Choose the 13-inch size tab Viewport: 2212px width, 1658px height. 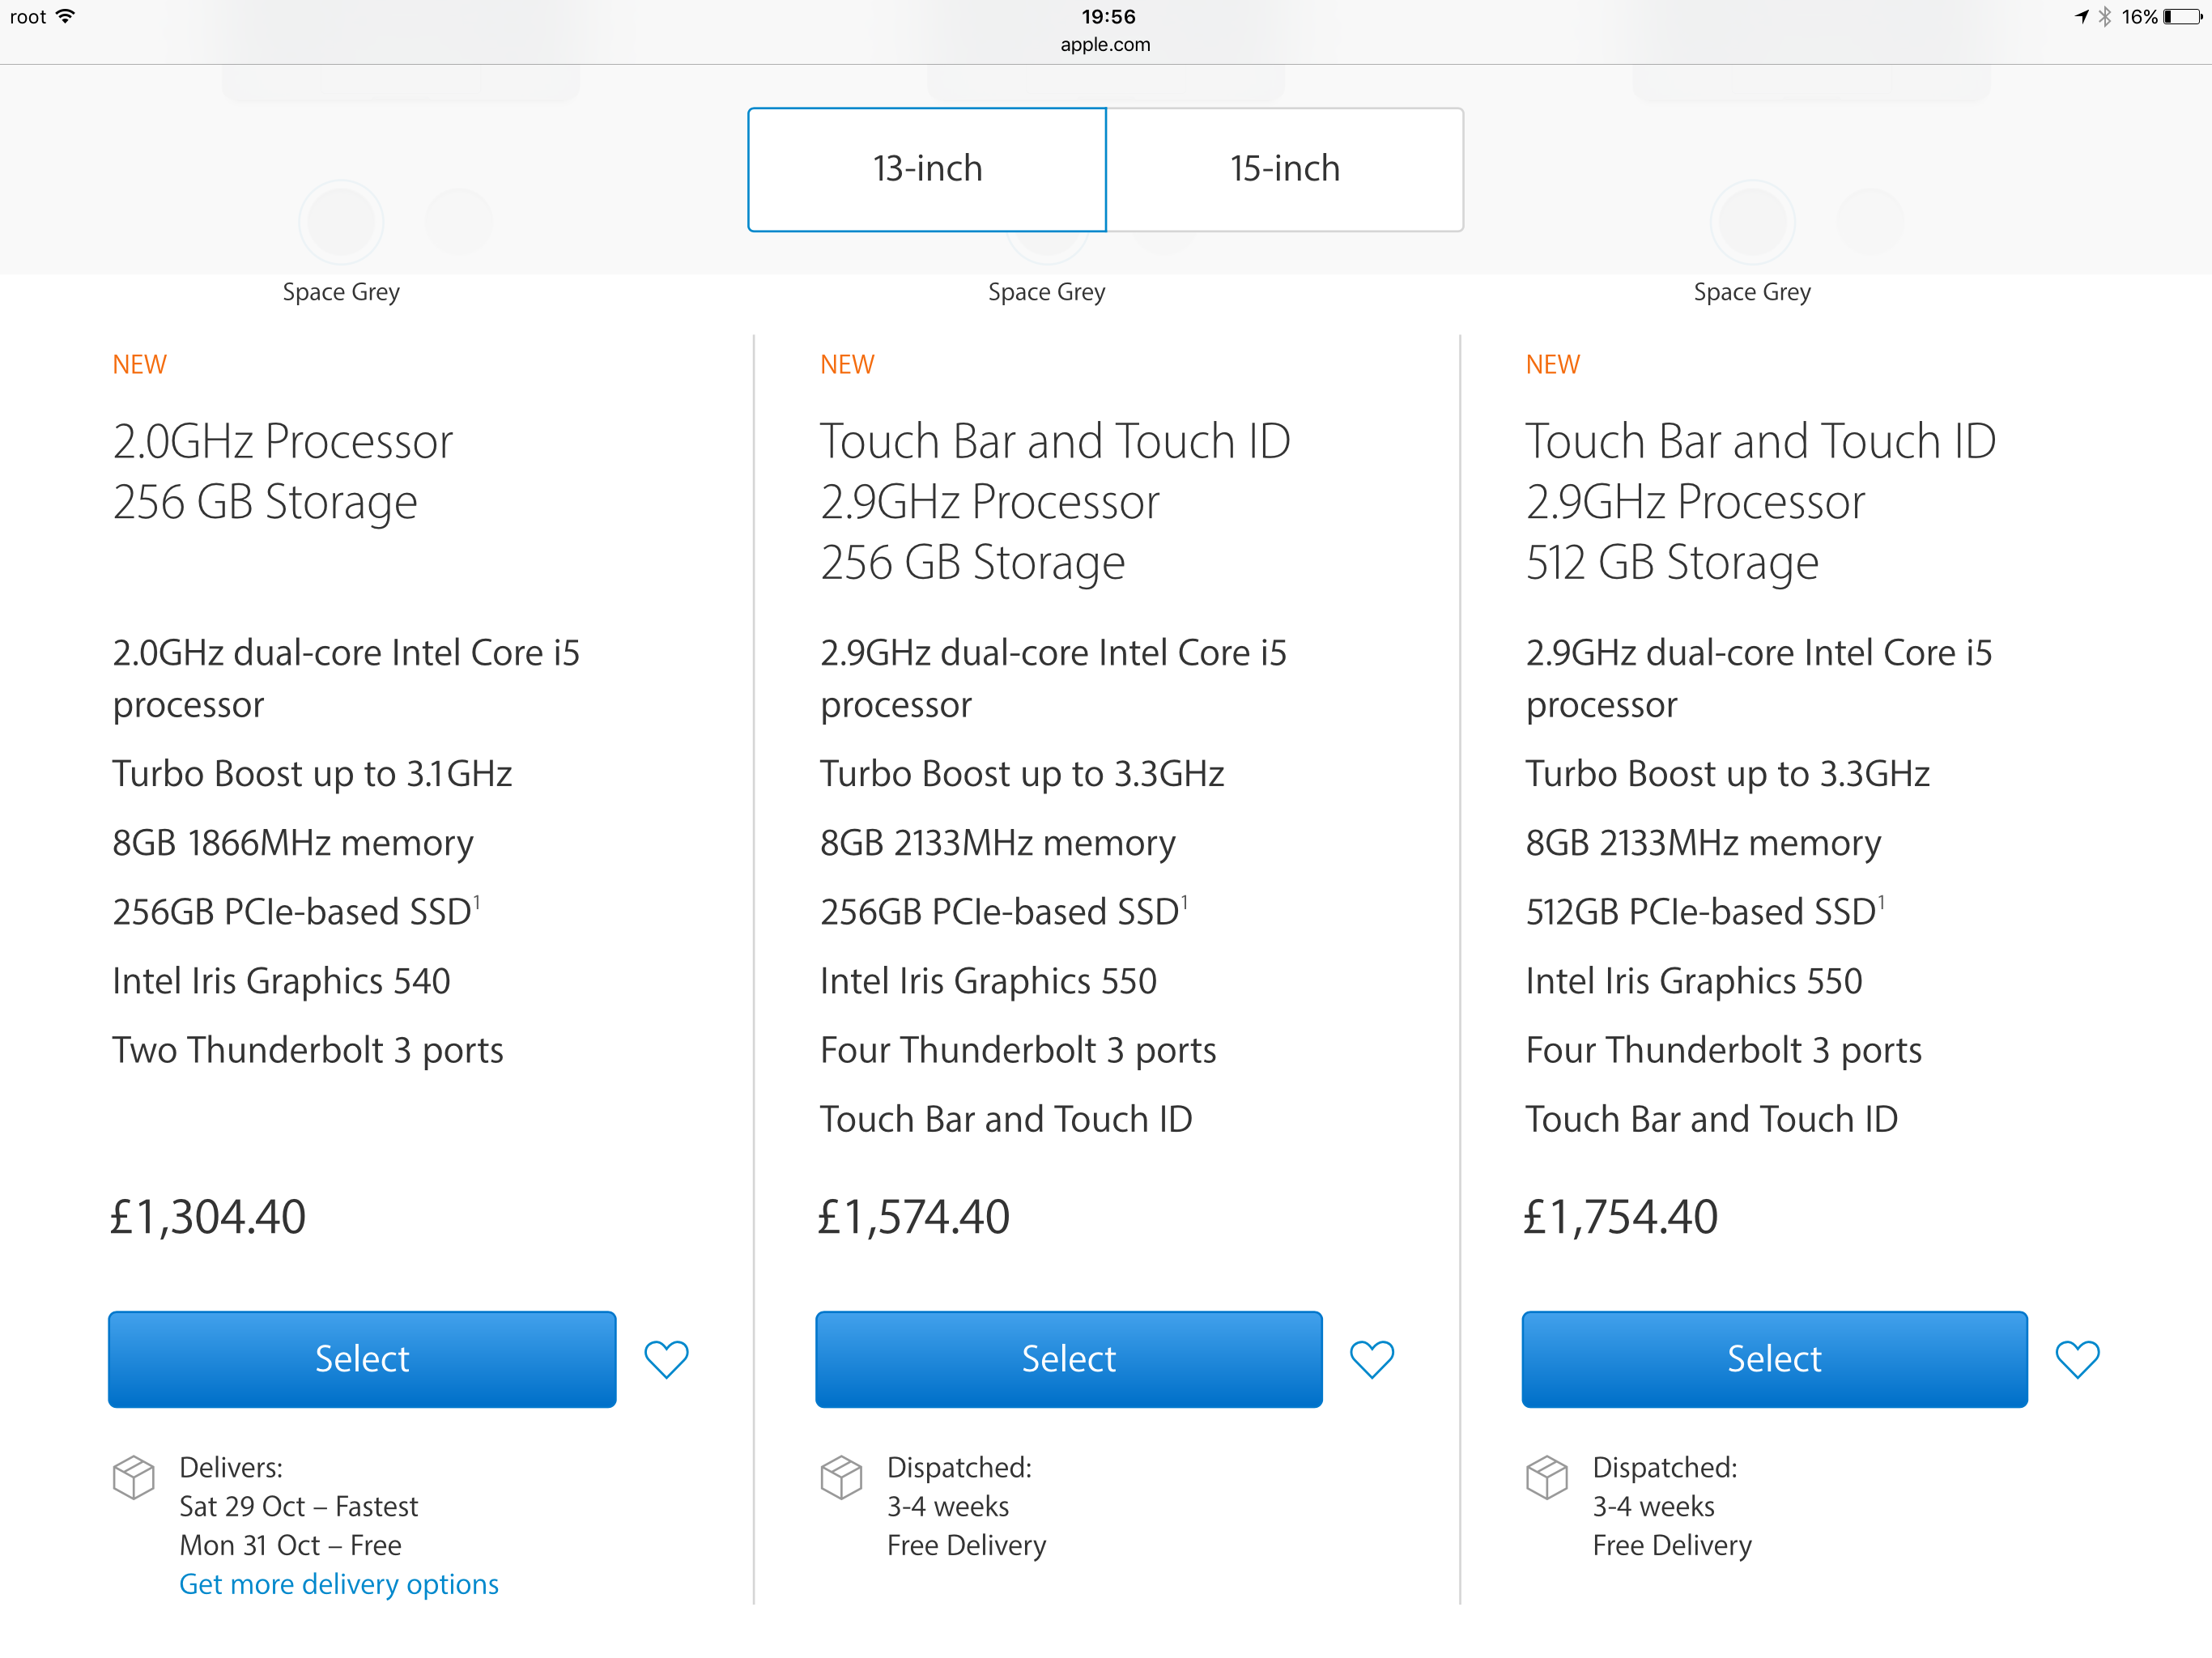tap(927, 169)
